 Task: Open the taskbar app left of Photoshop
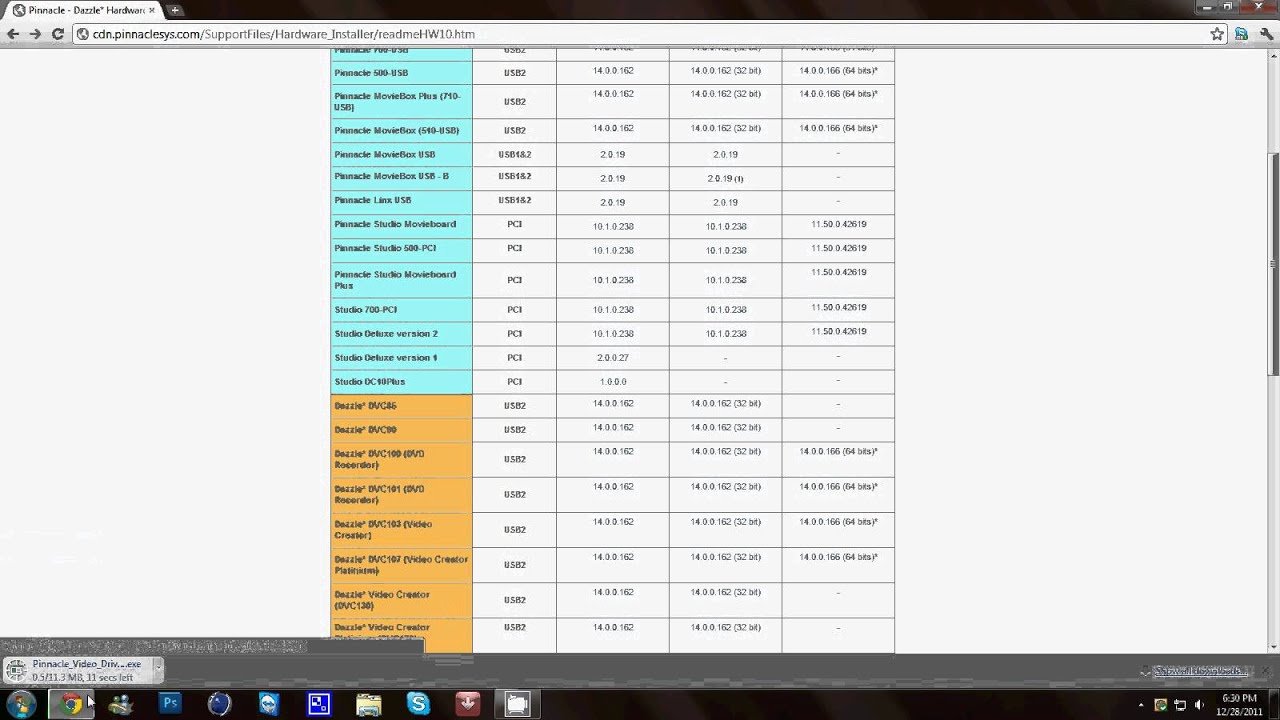coord(121,704)
